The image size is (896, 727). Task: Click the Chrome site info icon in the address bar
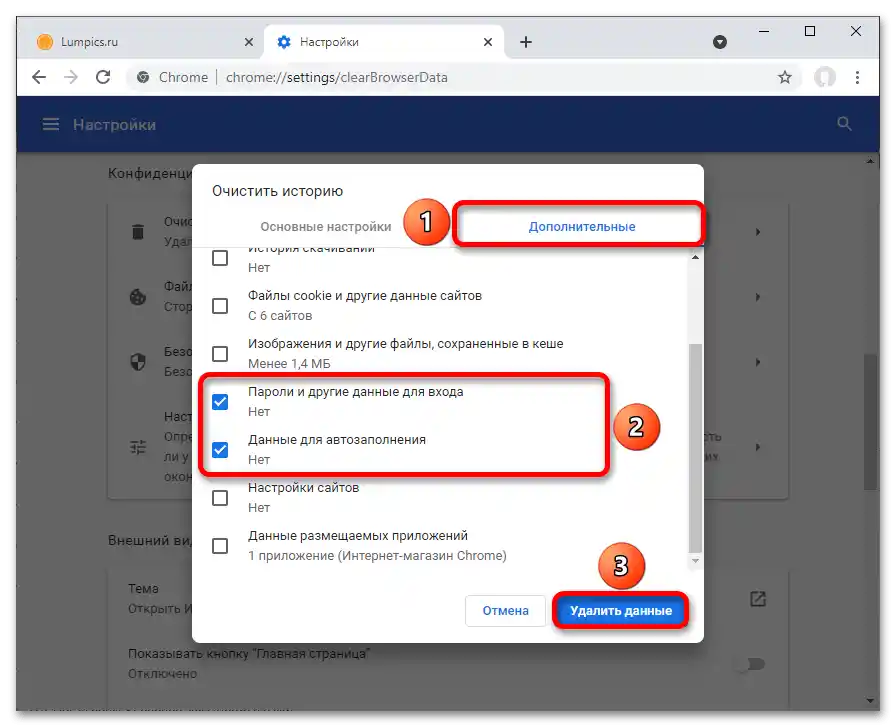click(x=143, y=77)
